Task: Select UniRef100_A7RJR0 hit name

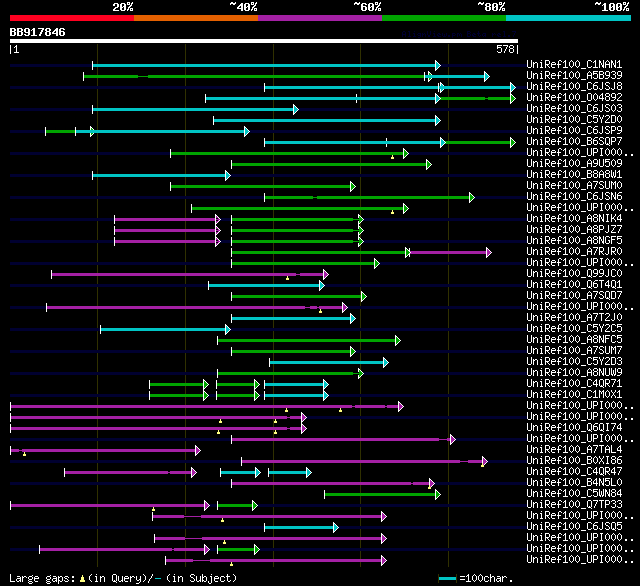Action: (574, 252)
